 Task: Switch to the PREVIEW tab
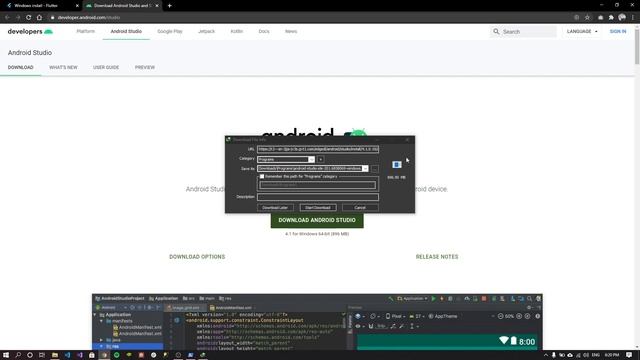click(x=145, y=67)
